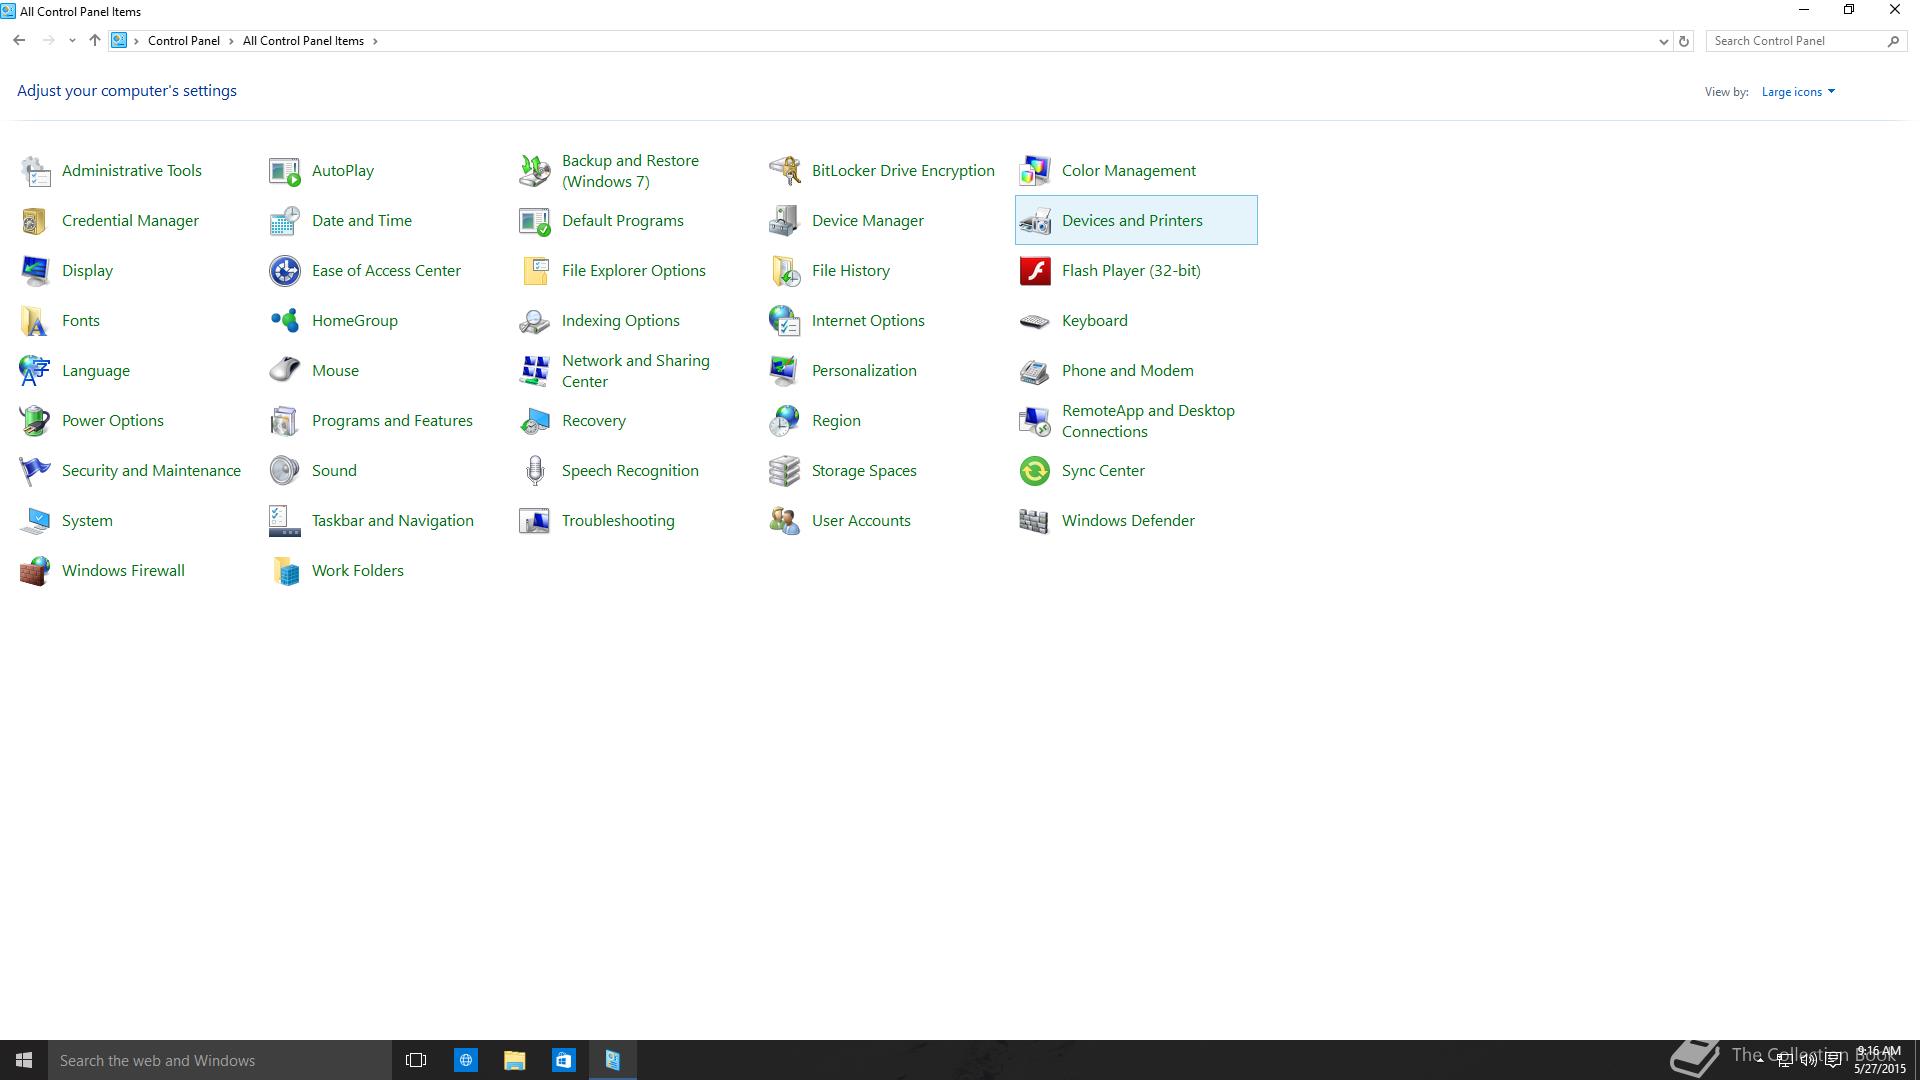Open the Store app from the taskbar
The height and width of the screenshot is (1080, 1920).
563,1060
